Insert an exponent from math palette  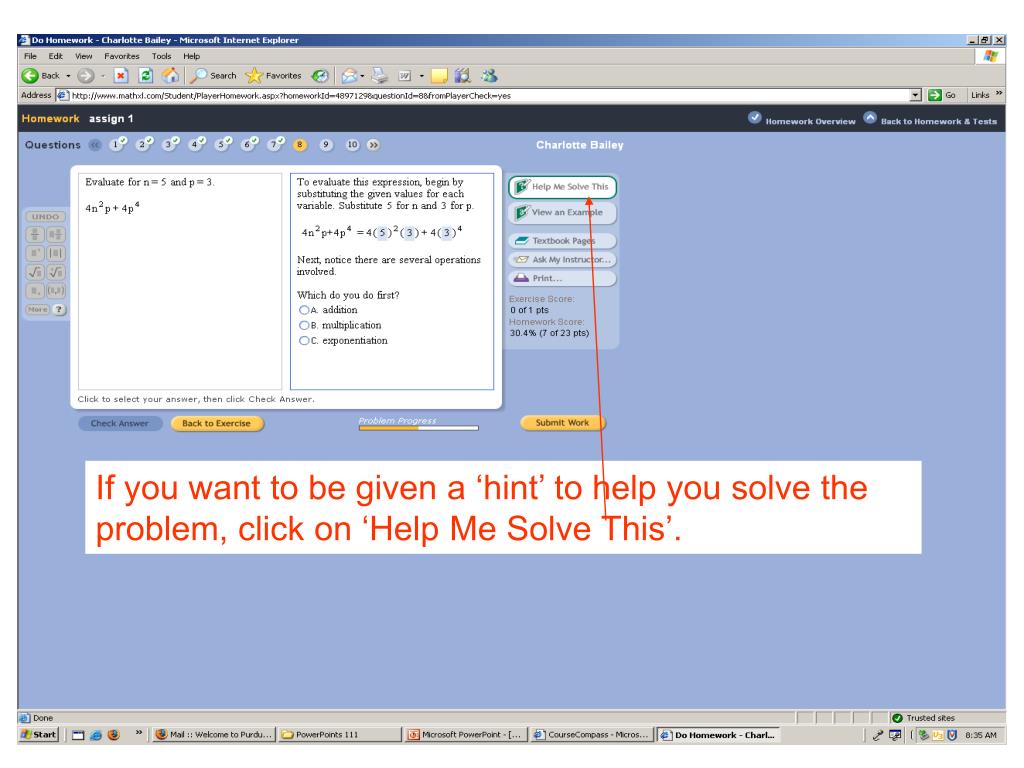(35, 253)
